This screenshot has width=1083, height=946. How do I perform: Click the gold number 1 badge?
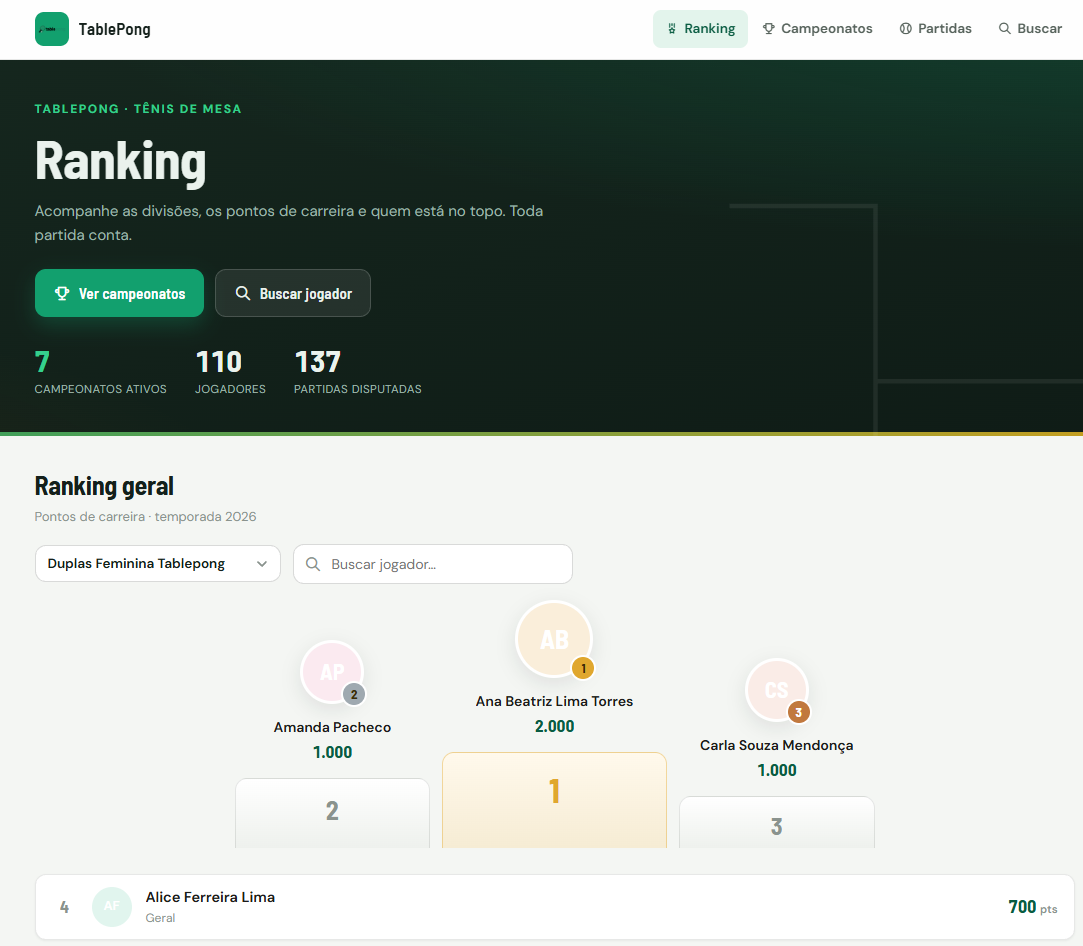pos(584,668)
